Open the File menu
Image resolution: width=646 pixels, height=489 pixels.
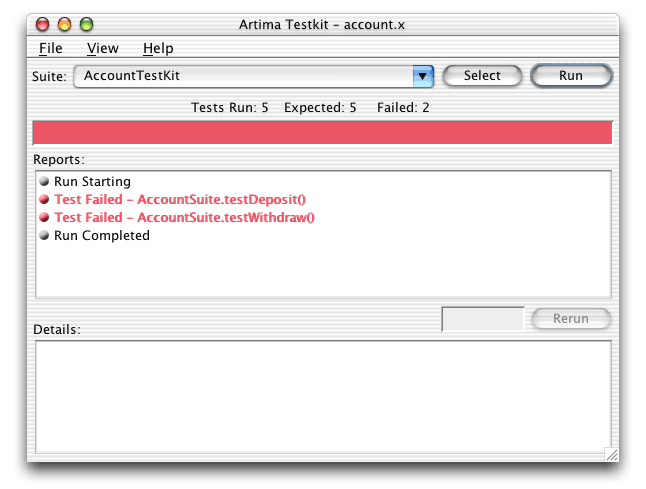51,49
